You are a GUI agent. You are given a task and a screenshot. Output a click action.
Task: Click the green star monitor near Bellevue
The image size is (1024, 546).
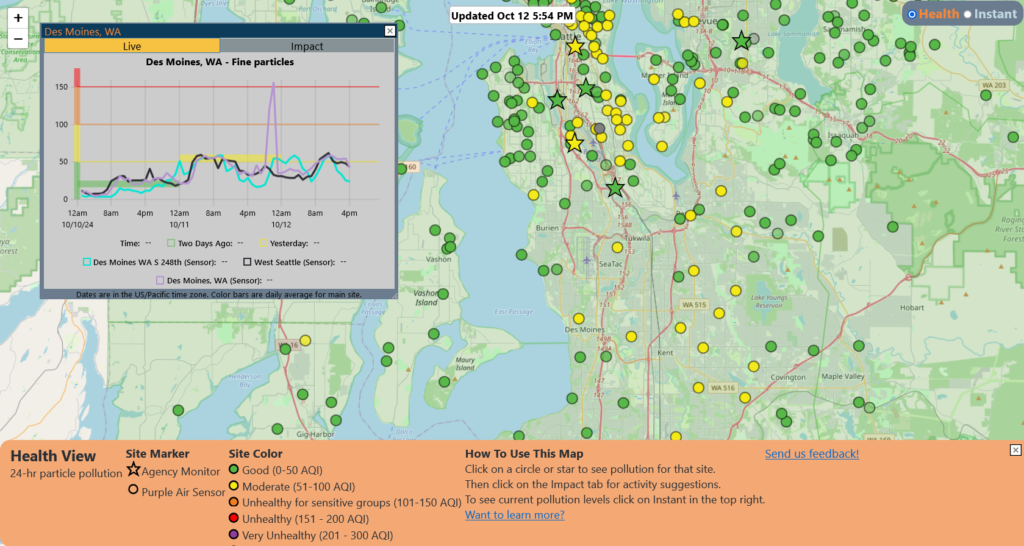pos(741,41)
